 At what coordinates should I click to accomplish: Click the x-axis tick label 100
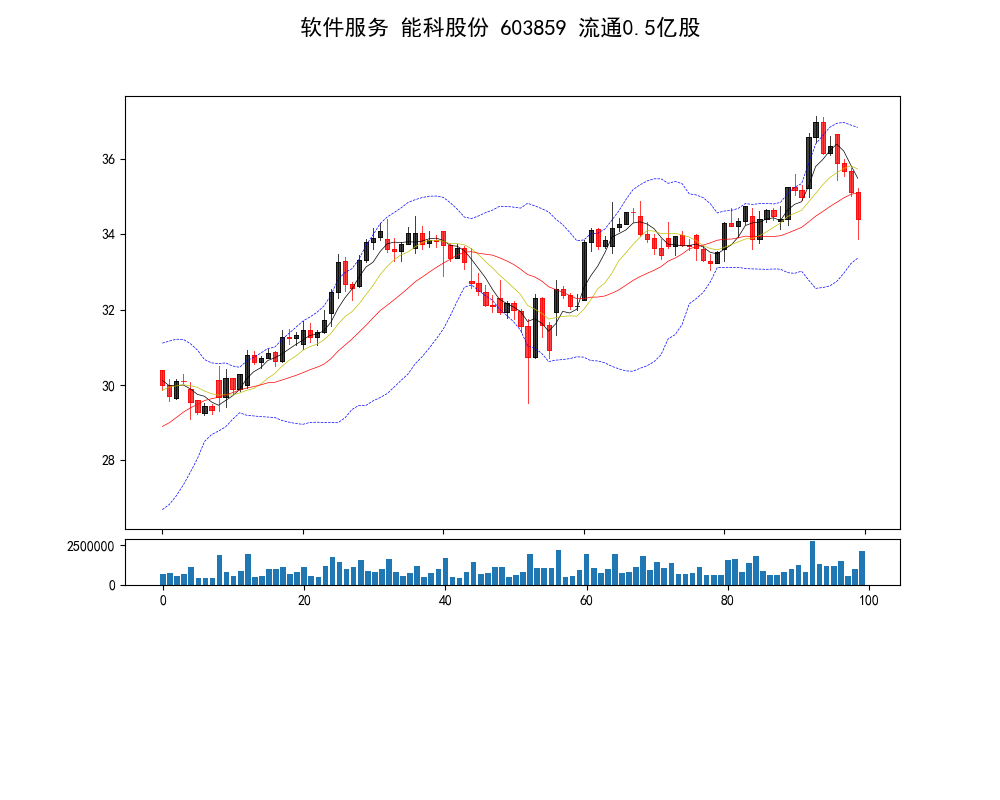pos(868,600)
